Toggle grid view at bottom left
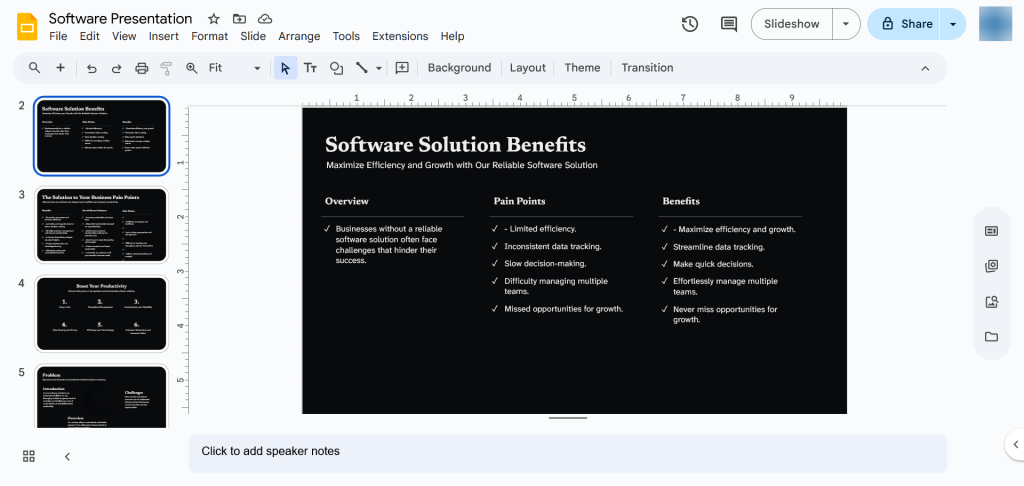The height and width of the screenshot is (486, 1024). point(29,456)
